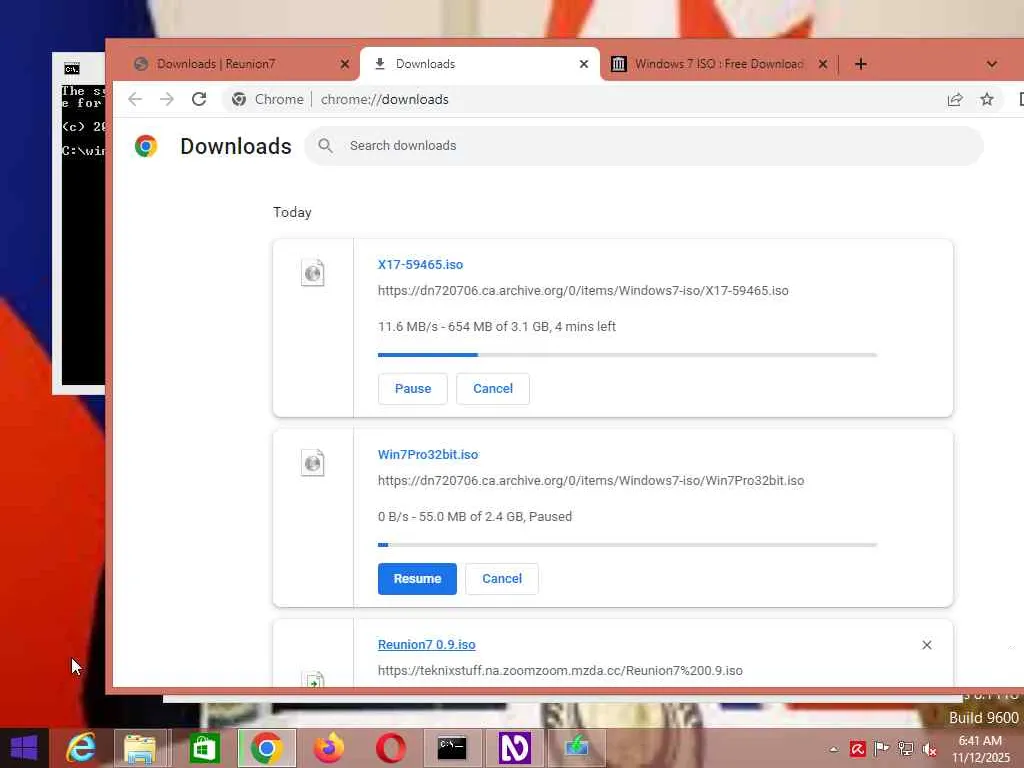
Task: Cancel the X17-59465.iso download
Action: [493, 389]
